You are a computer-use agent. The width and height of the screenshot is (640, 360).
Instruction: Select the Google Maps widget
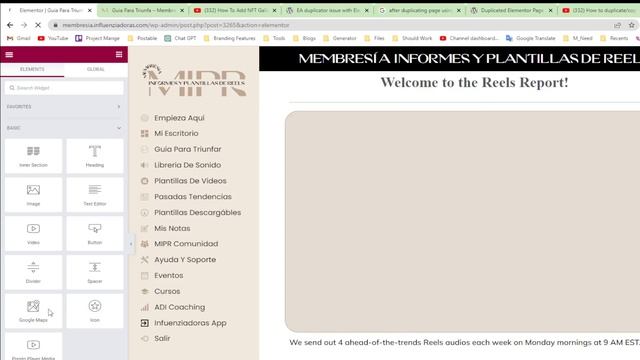pyautogui.click(x=33, y=311)
